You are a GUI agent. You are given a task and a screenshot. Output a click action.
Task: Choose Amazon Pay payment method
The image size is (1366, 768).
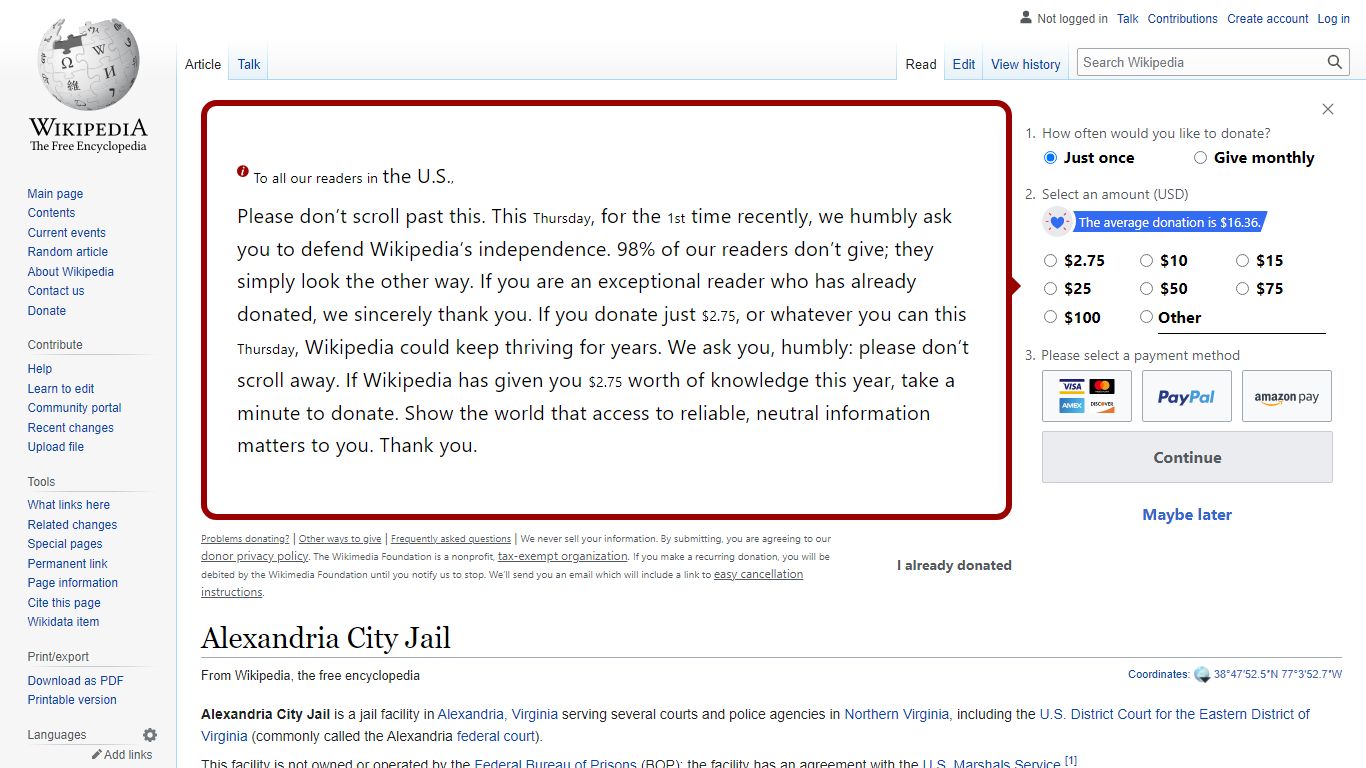1287,396
